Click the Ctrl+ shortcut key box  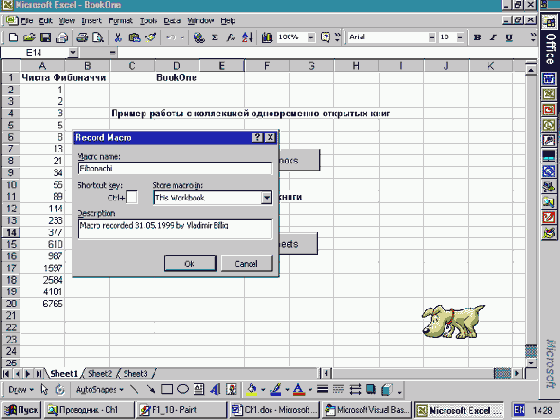[132, 197]
